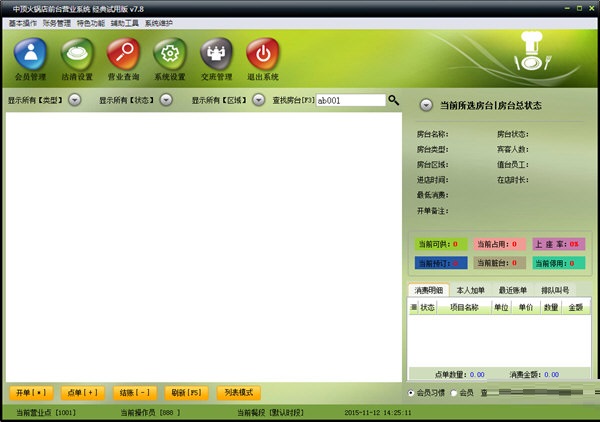Screen dimensions: 600x422
Task: Click the 房台类型 label
Action: [432, 149]
